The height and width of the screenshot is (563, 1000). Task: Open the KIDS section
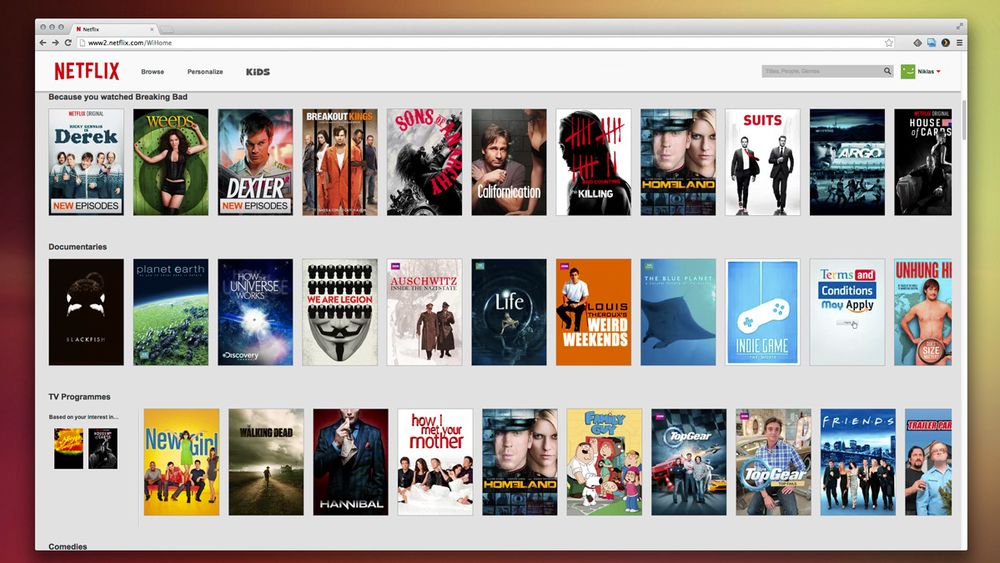(x=258, y=72)
